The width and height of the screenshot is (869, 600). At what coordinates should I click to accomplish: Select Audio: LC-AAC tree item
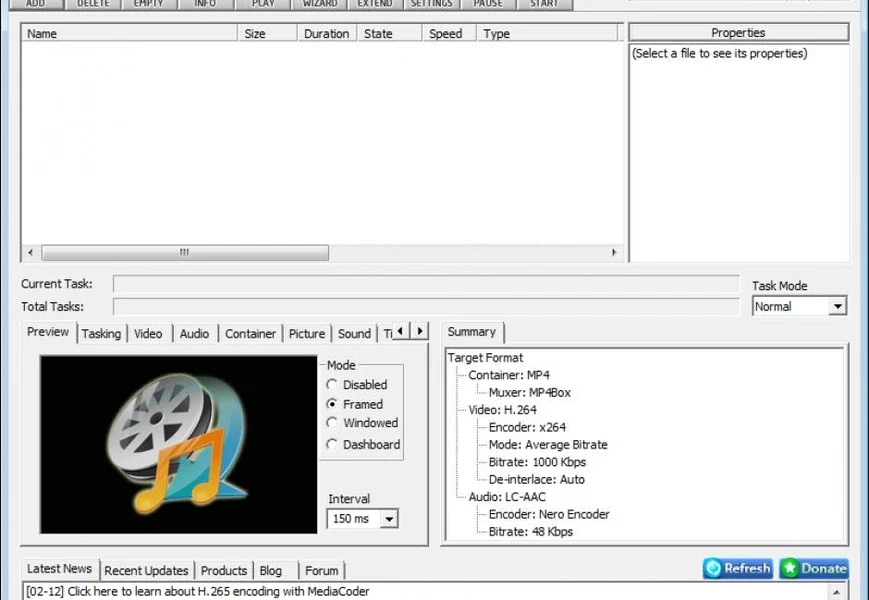[x=507, y=497]
